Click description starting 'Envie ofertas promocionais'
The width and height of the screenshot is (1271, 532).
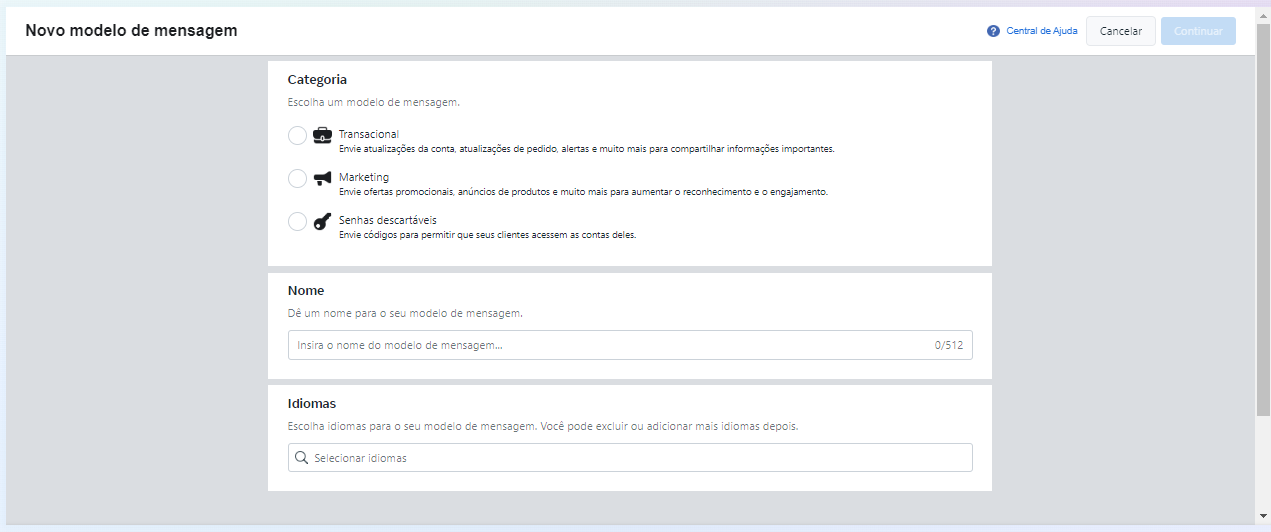(584, 192)
